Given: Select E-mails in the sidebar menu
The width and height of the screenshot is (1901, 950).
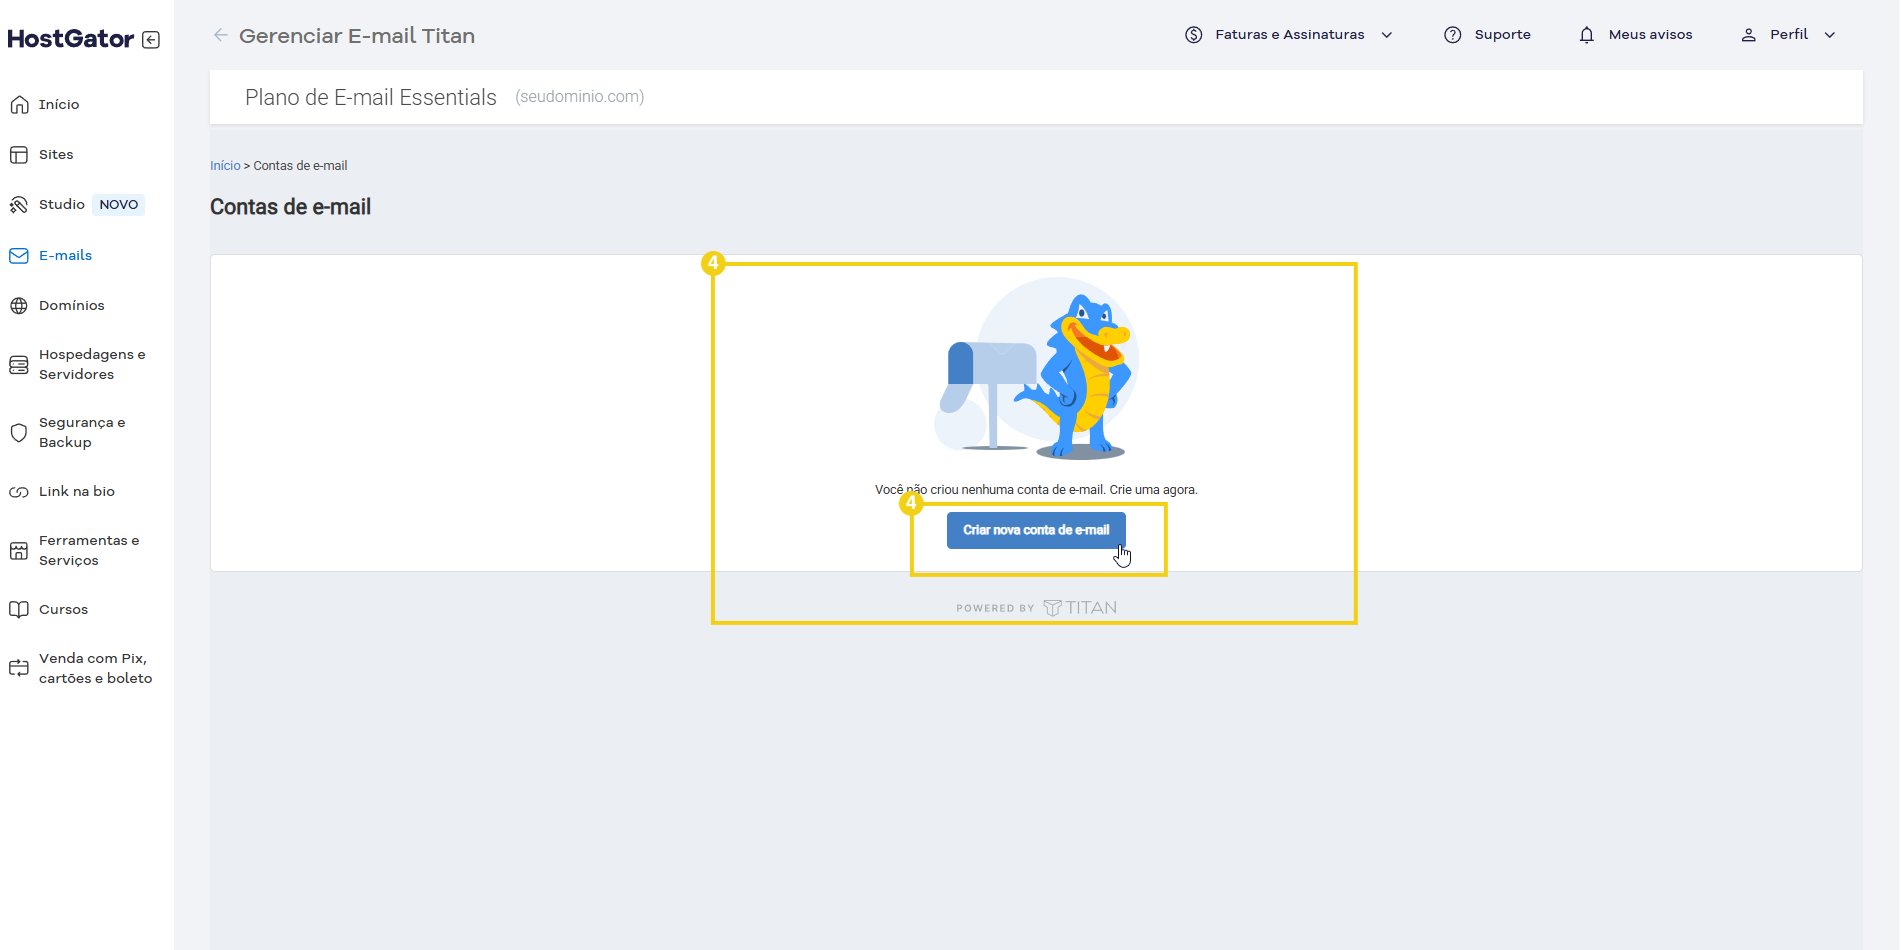Looking at the screenshot, I should coord(65,256).
